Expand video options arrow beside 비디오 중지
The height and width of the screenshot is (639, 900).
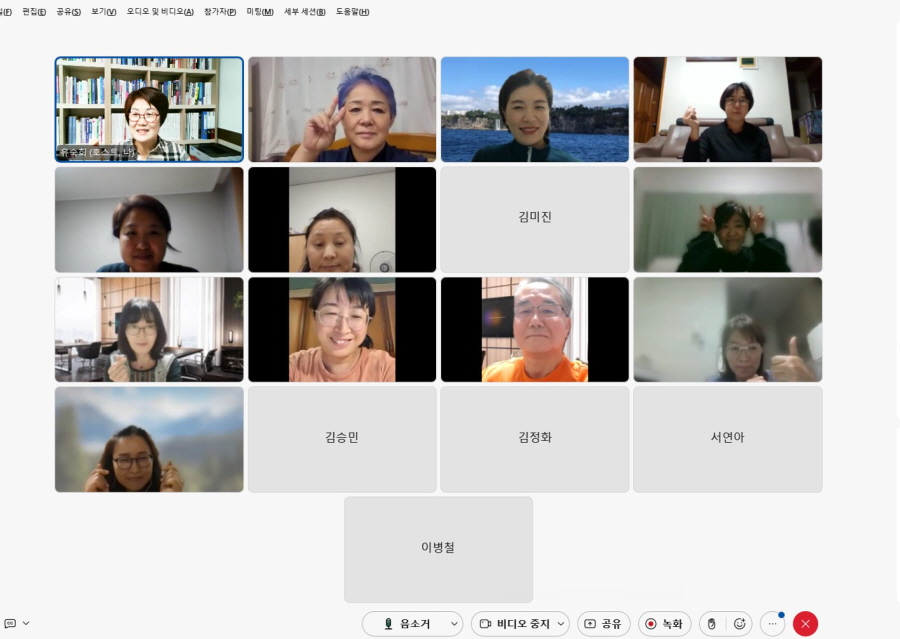coord(560,624)
